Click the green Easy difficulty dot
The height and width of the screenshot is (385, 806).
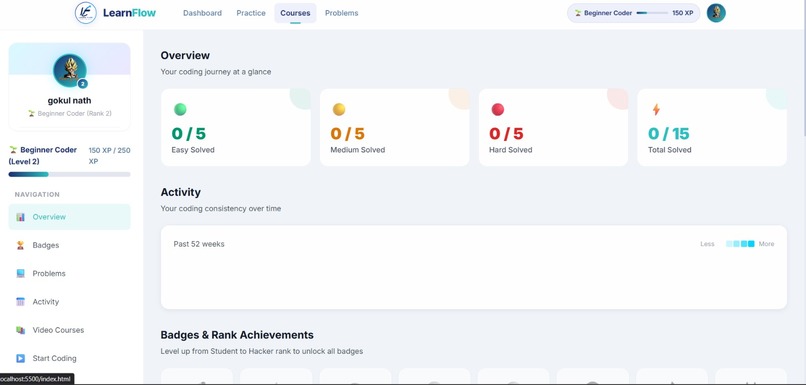point(180,109)
